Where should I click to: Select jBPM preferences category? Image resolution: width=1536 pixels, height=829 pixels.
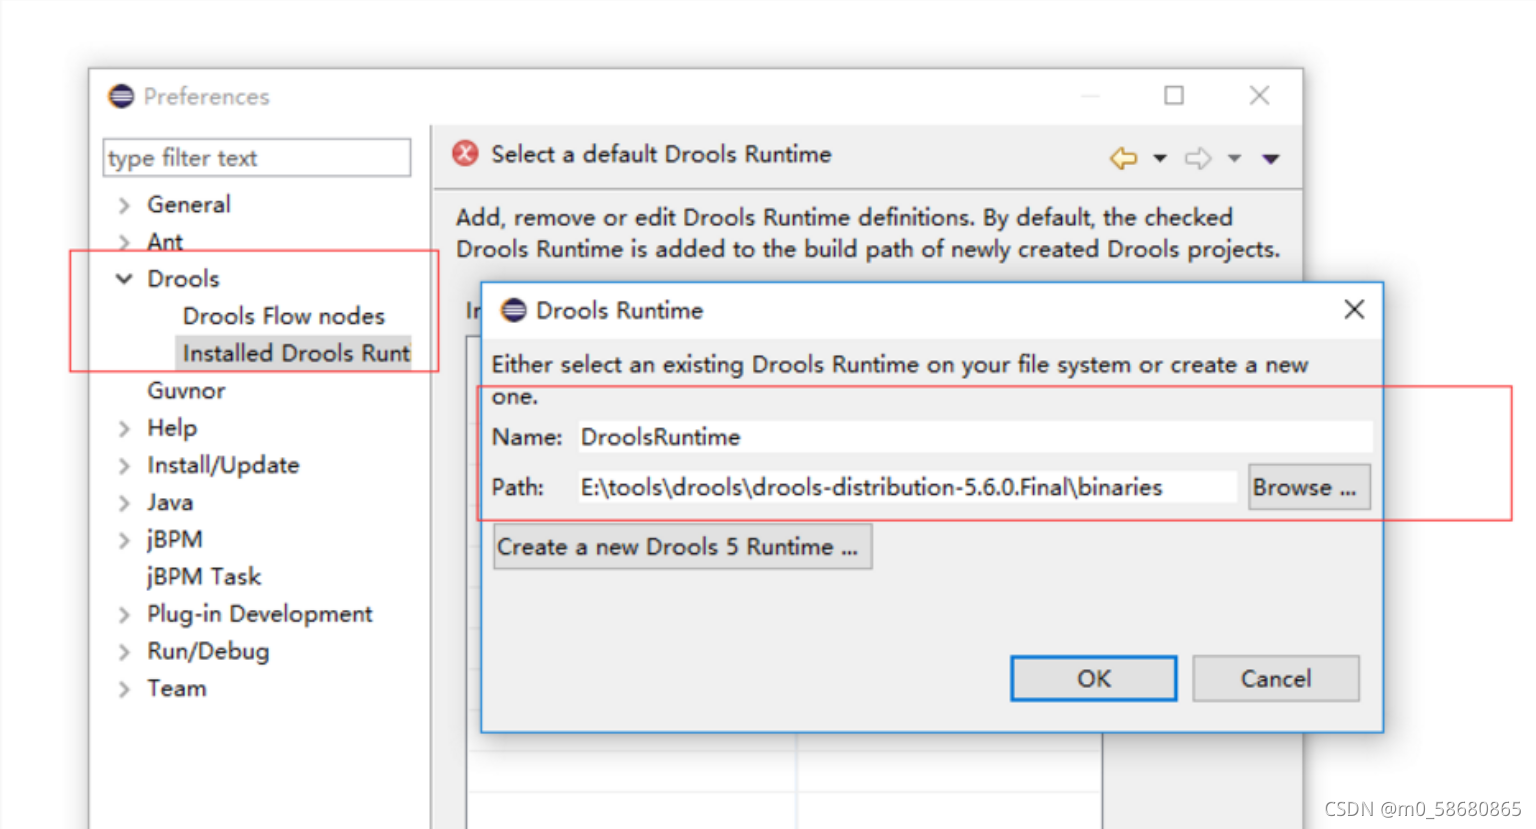pyautogui.click(x=175, y=540)
